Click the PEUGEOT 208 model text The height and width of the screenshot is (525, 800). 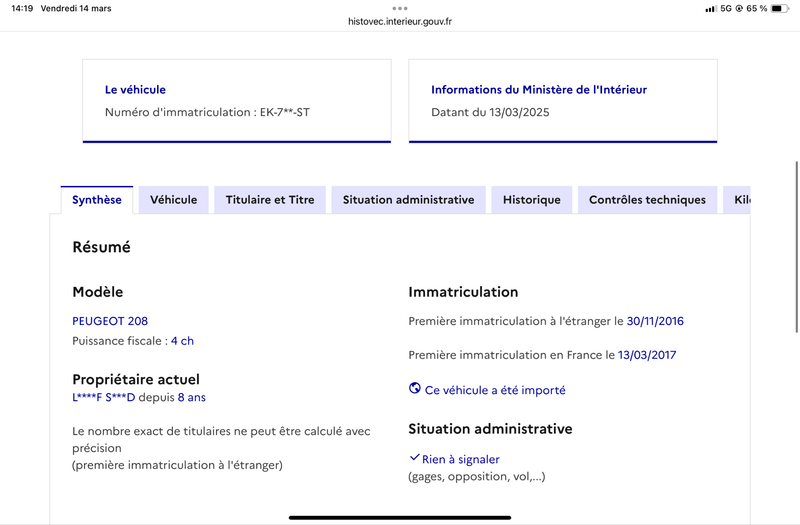coord(110,321)
